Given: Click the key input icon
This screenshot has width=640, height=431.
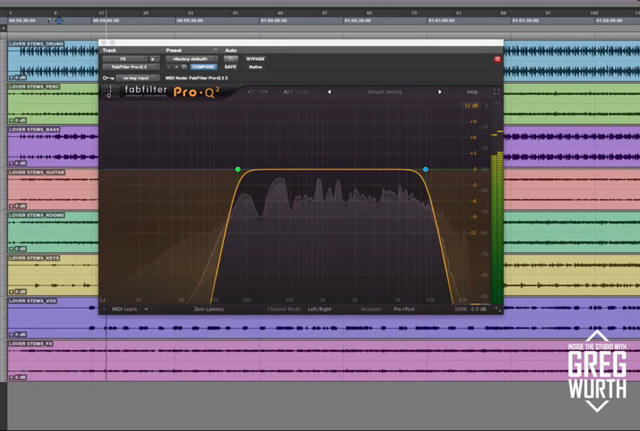Looking at the screenshot, I should coord(108,78).
